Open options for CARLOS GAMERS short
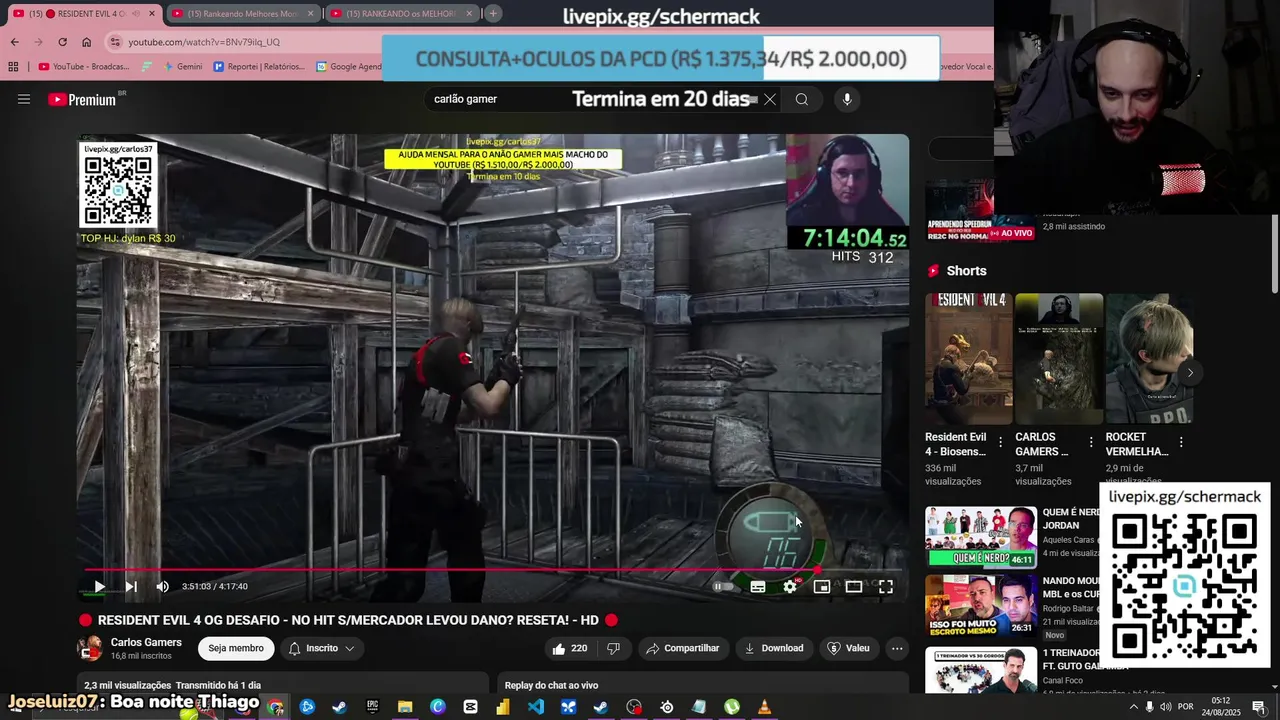 [x=1091, y=442]
